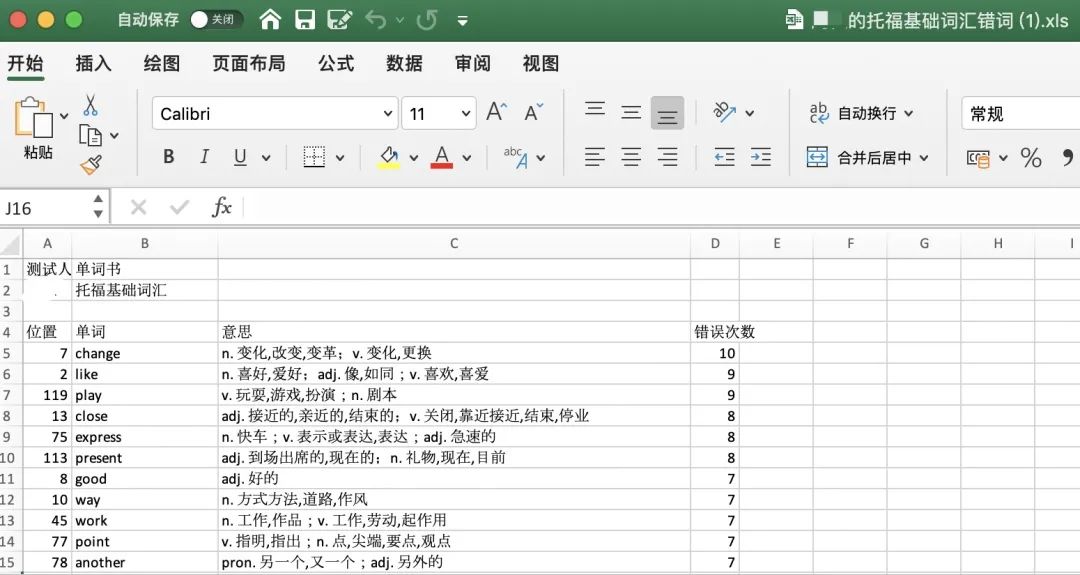Open the 数据 tab
The width and height of the screenshot is (1080, 575).
coord(404,63)
